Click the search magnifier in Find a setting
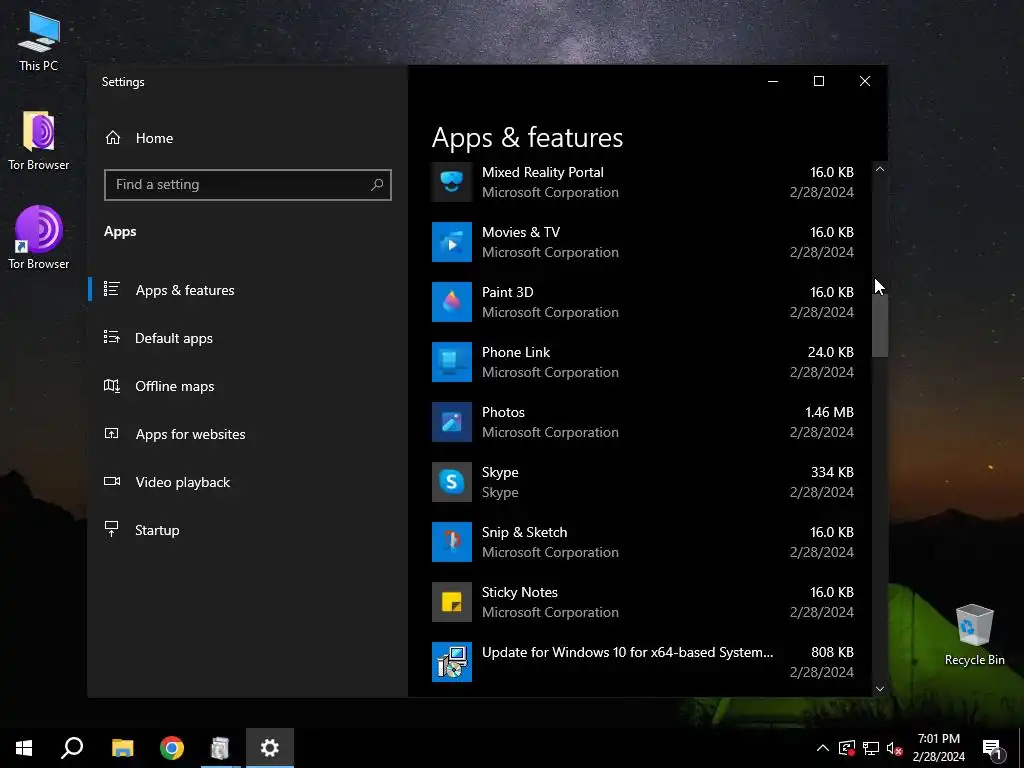This screenshot has height=768, width=1024. click(x=377, y=185)
